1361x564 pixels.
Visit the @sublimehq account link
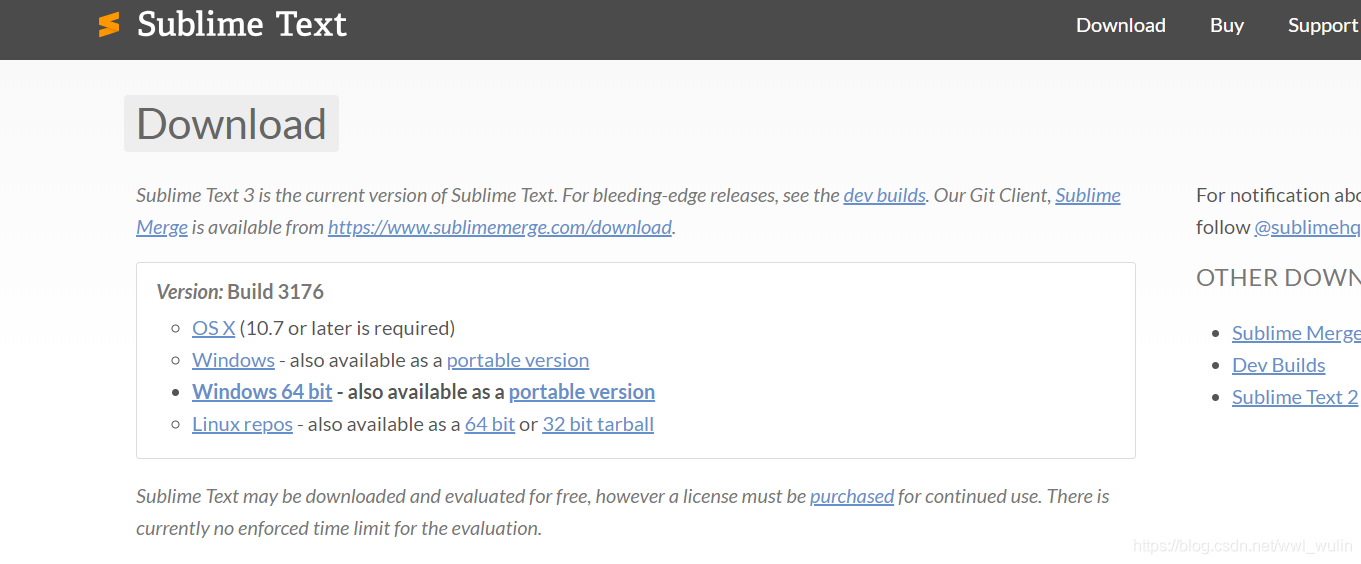[1307, 227]
